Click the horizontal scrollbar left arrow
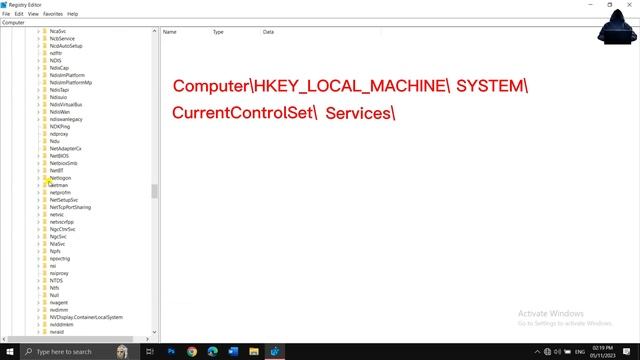Image resolution: width=640 pixels, height=360 pixels. pos(4,339)
